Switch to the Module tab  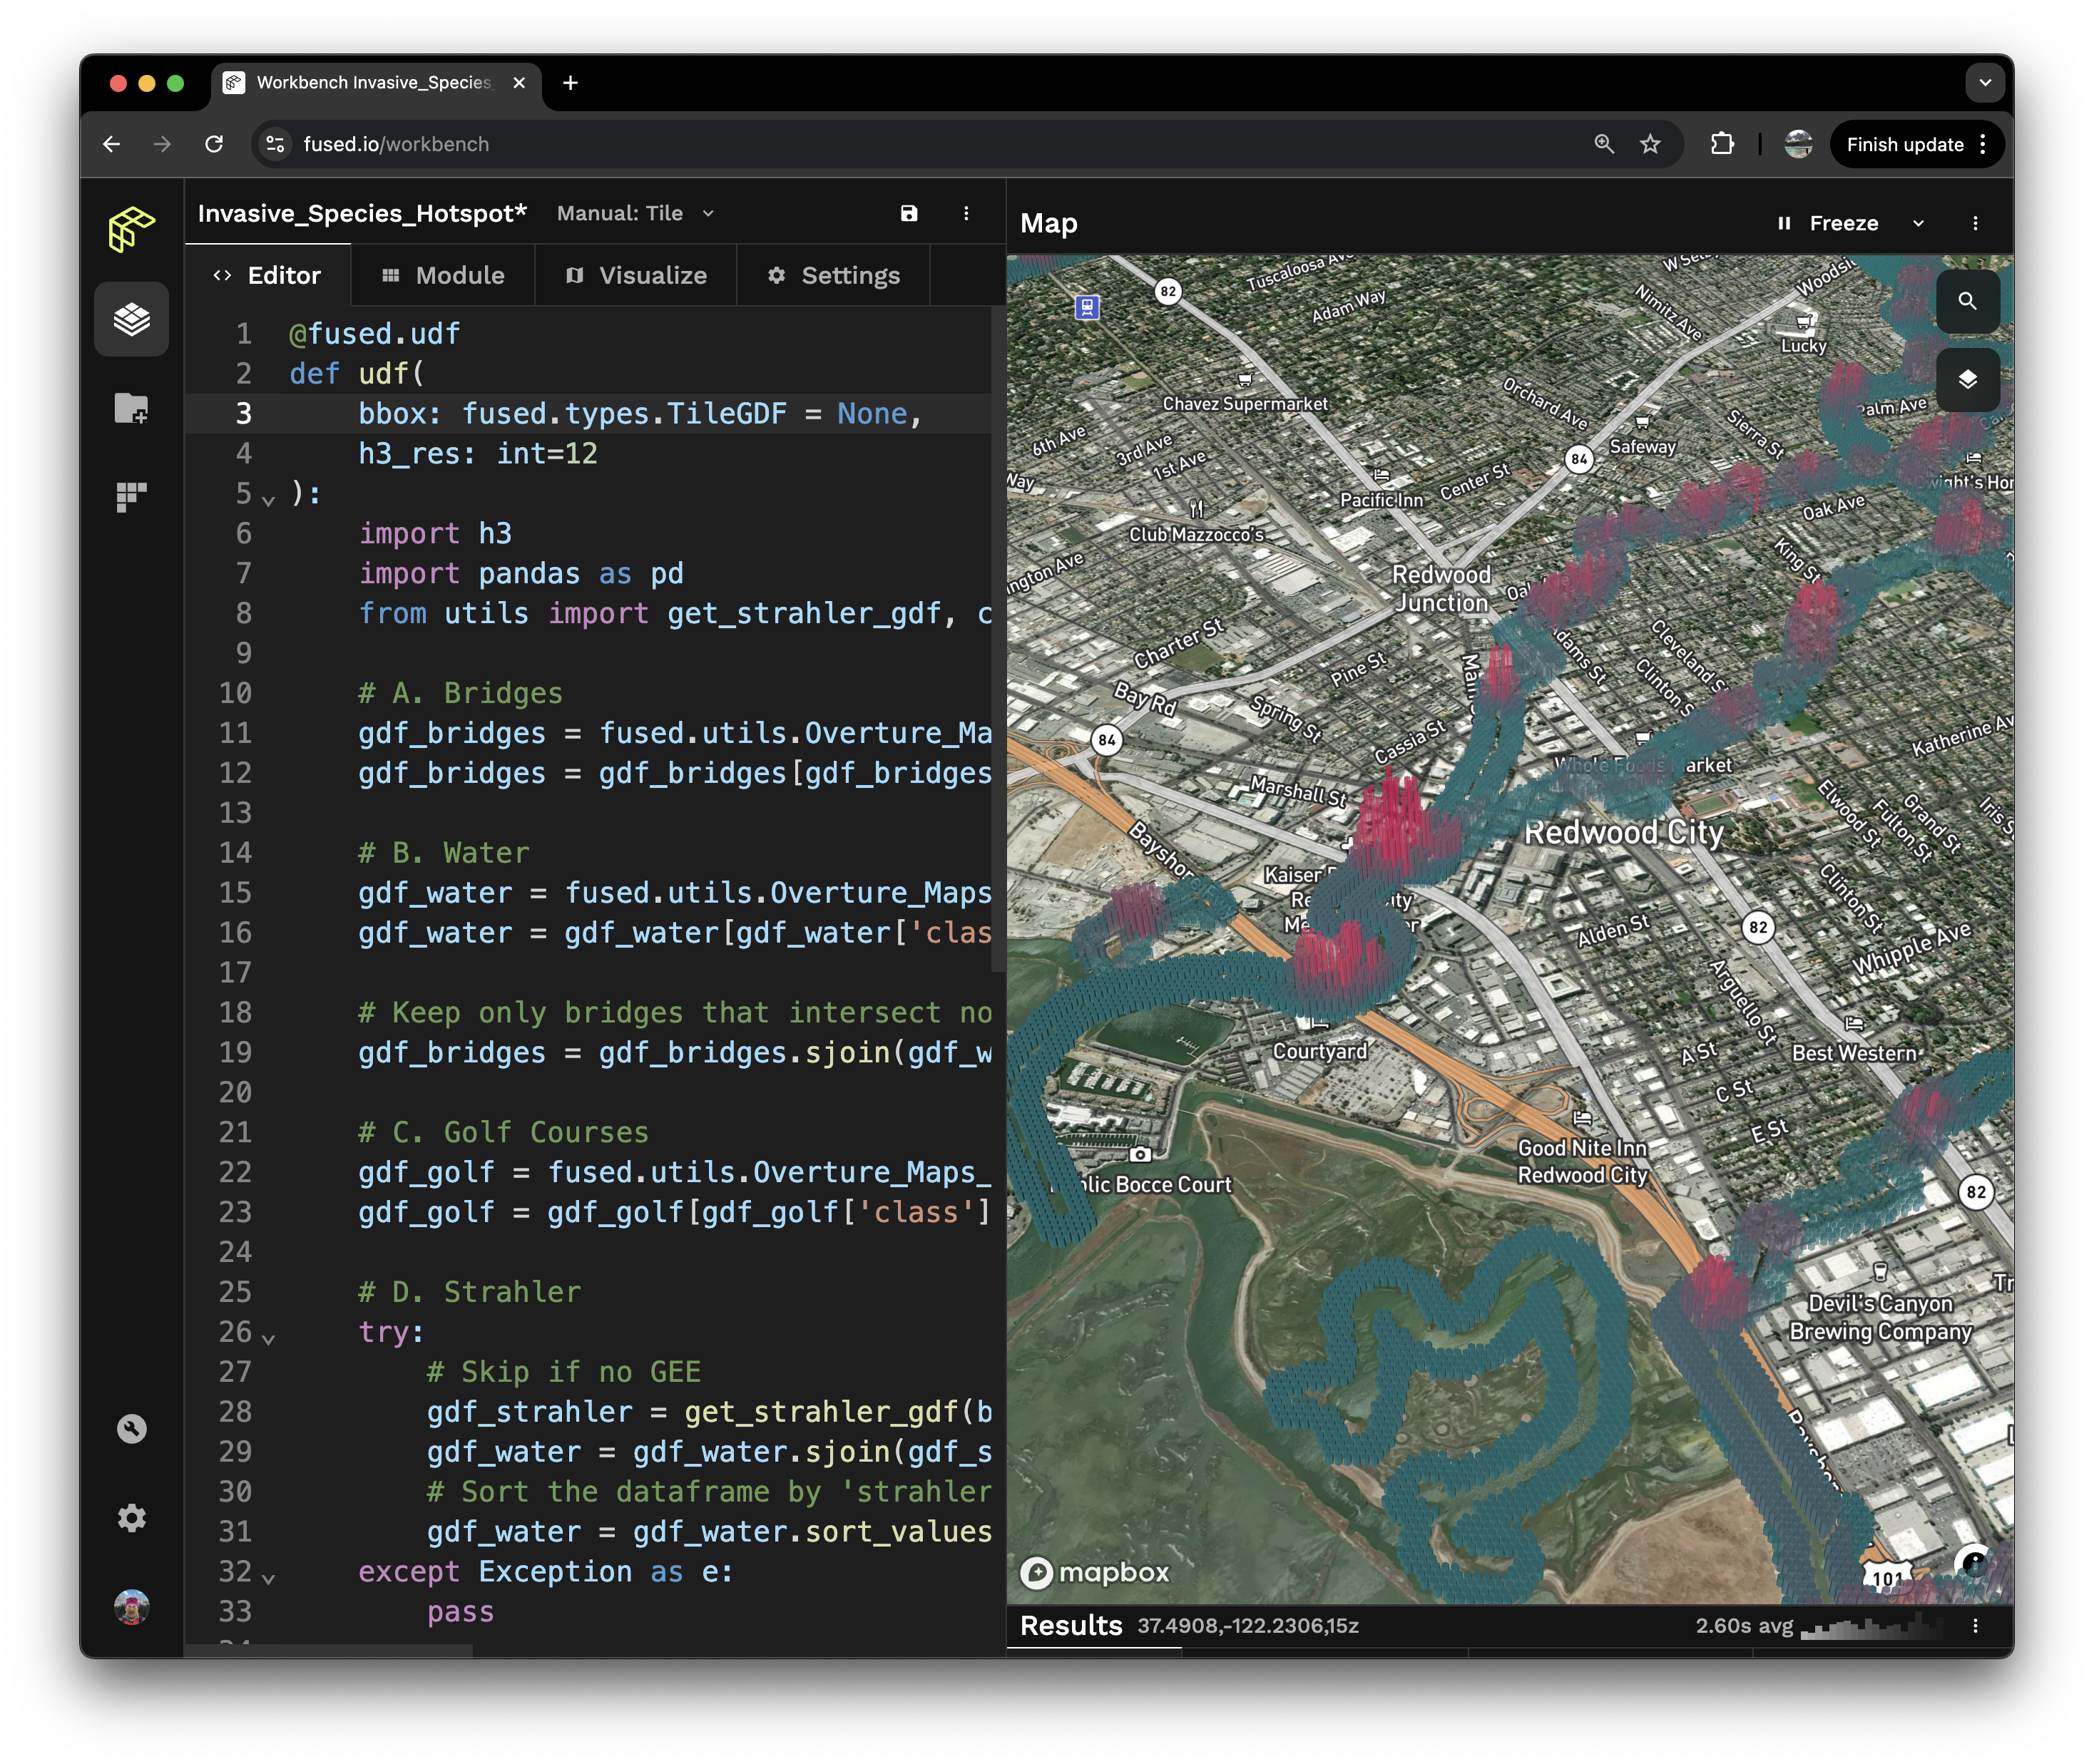(443, 275)
